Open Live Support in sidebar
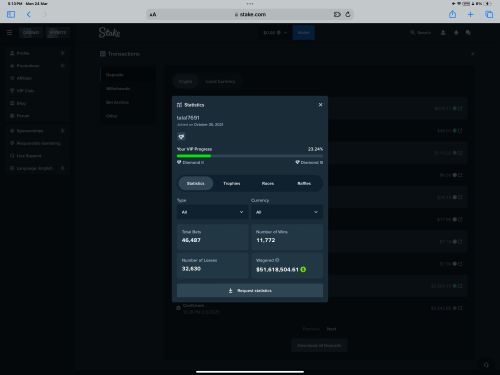The height and width of the screenshot is (375, 500). click(x=37, y=156)
